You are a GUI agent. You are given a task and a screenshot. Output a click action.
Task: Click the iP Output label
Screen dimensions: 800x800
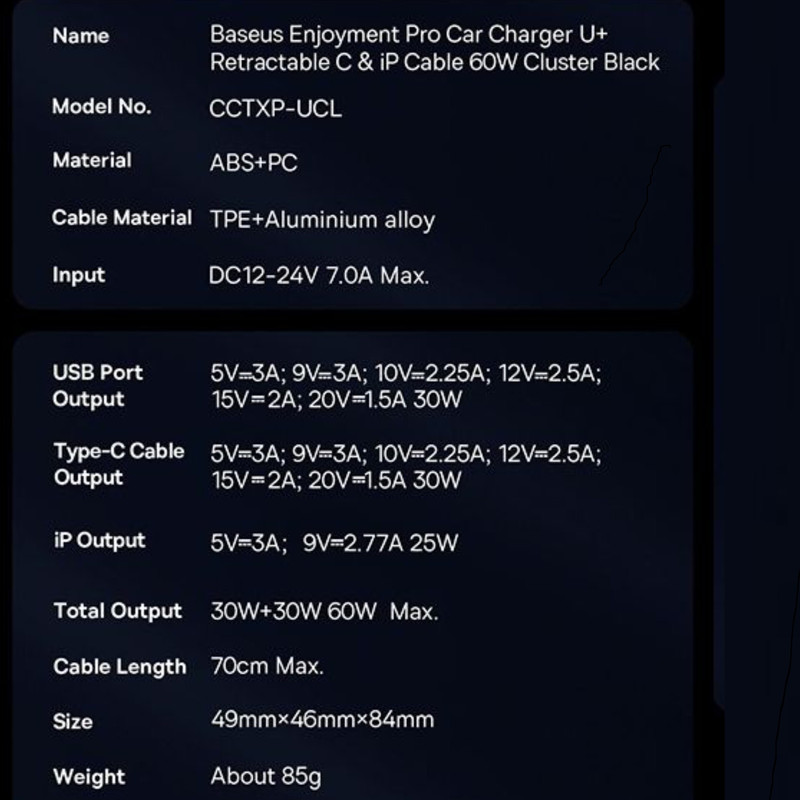pyautogui.click(x=99, y=541)
